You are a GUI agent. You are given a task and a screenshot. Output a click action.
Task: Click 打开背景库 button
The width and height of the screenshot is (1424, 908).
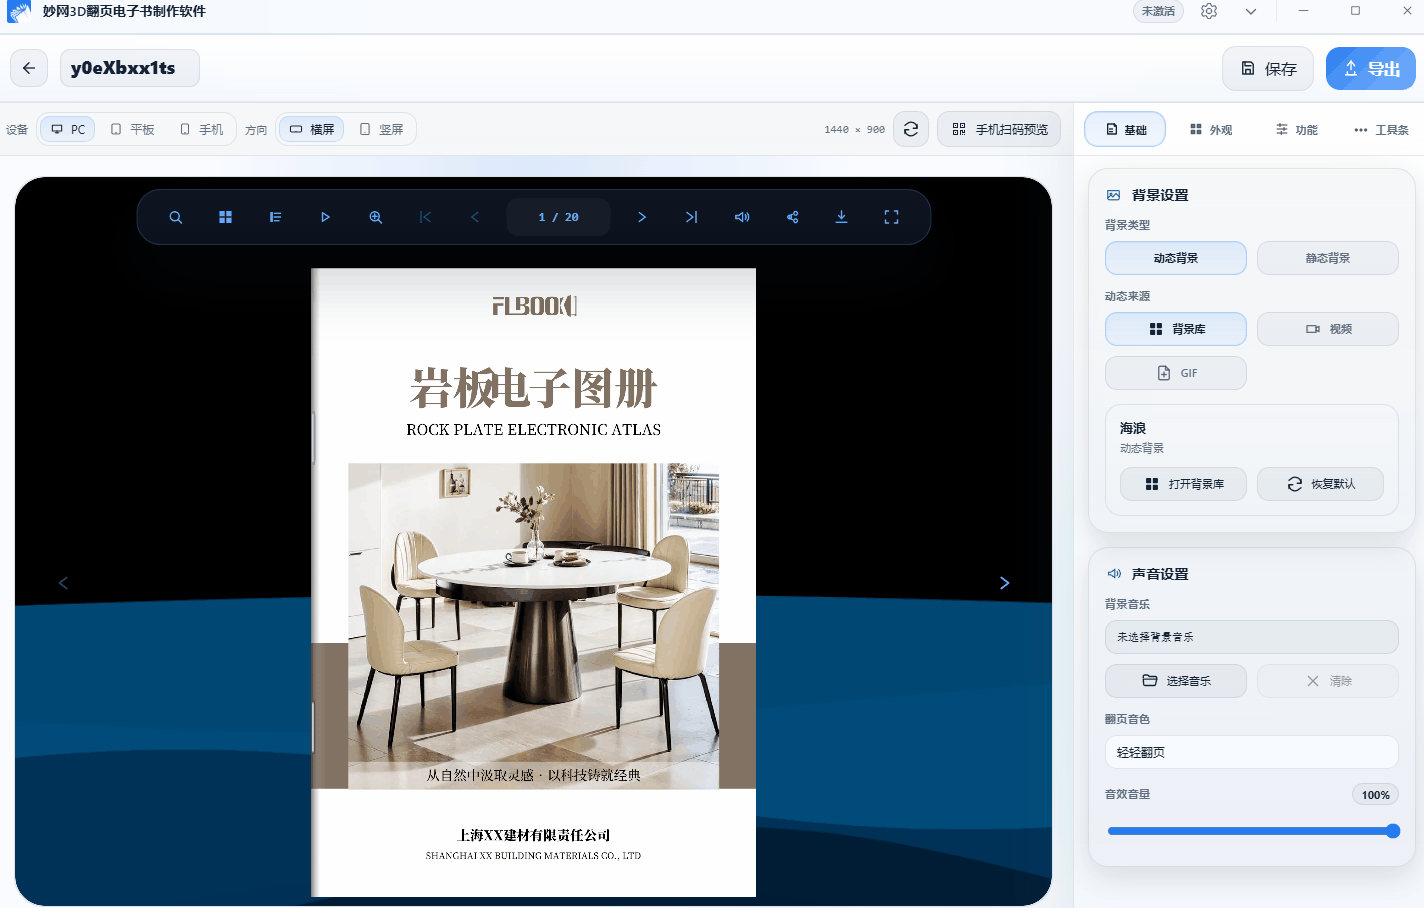coord(1184,484)
